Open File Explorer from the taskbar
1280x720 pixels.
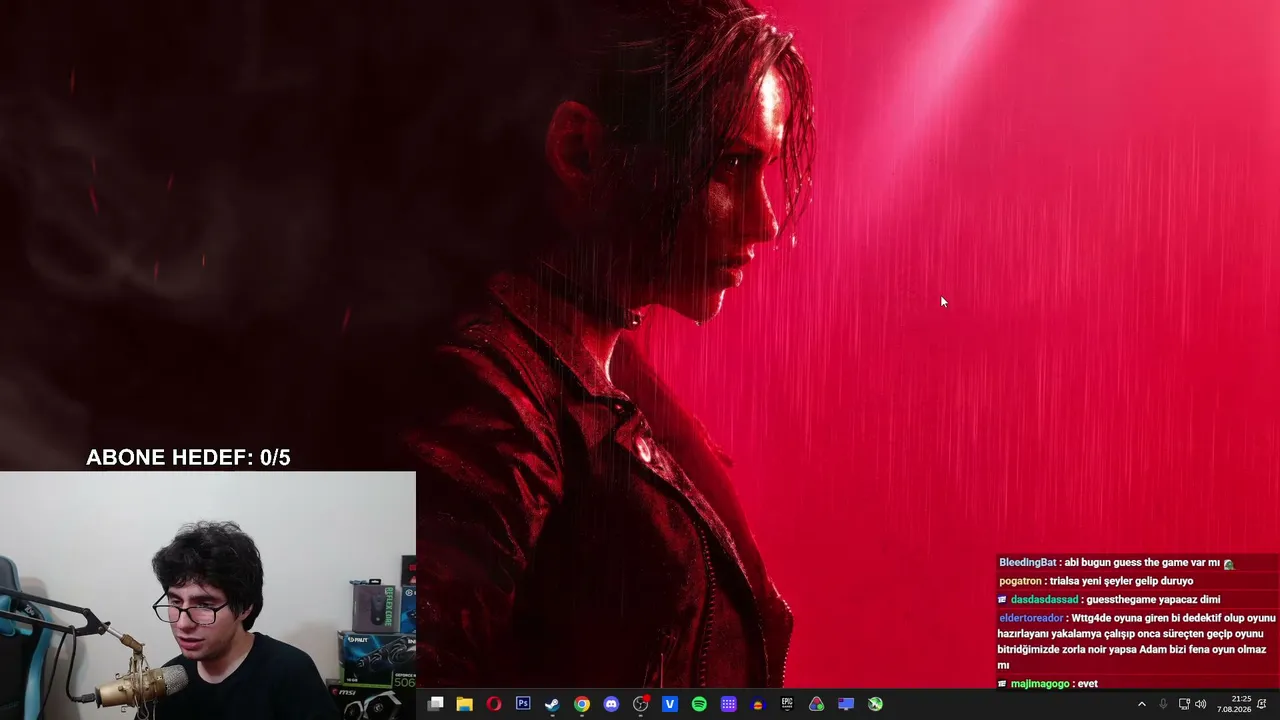point(464,704)
